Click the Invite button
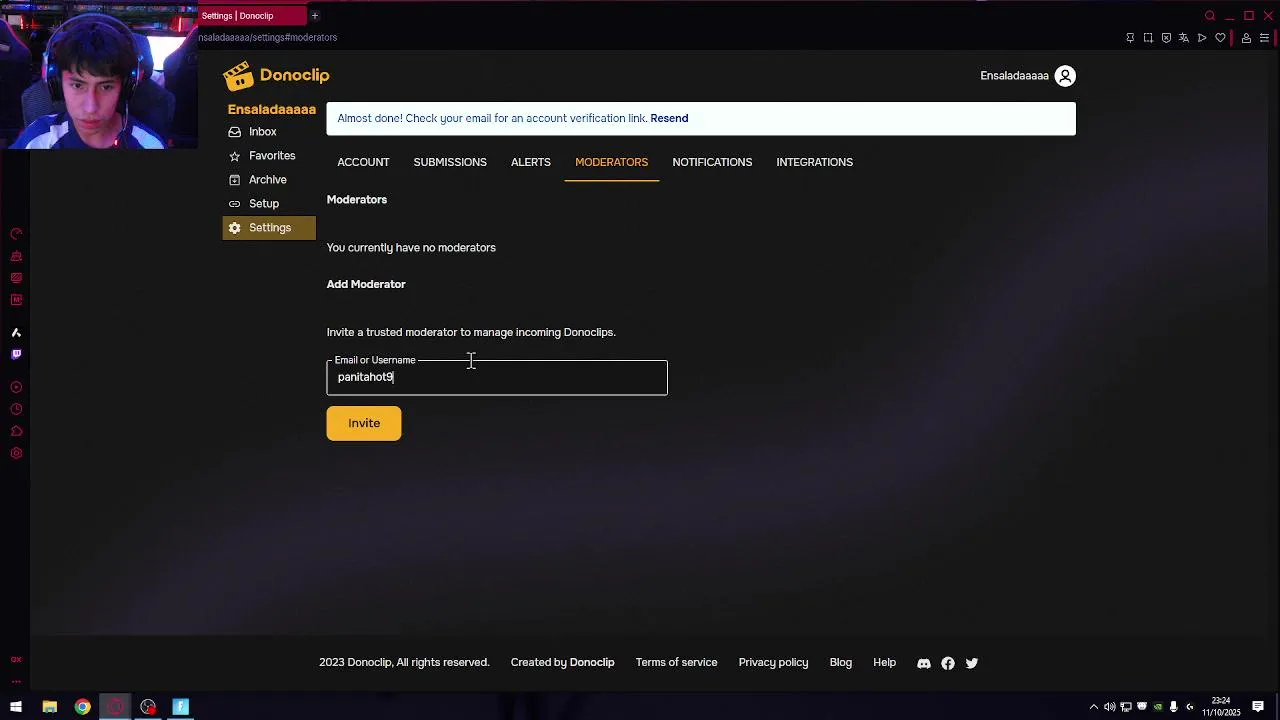Viewport: 1280px width, 720px height. [x=364, y=423]
